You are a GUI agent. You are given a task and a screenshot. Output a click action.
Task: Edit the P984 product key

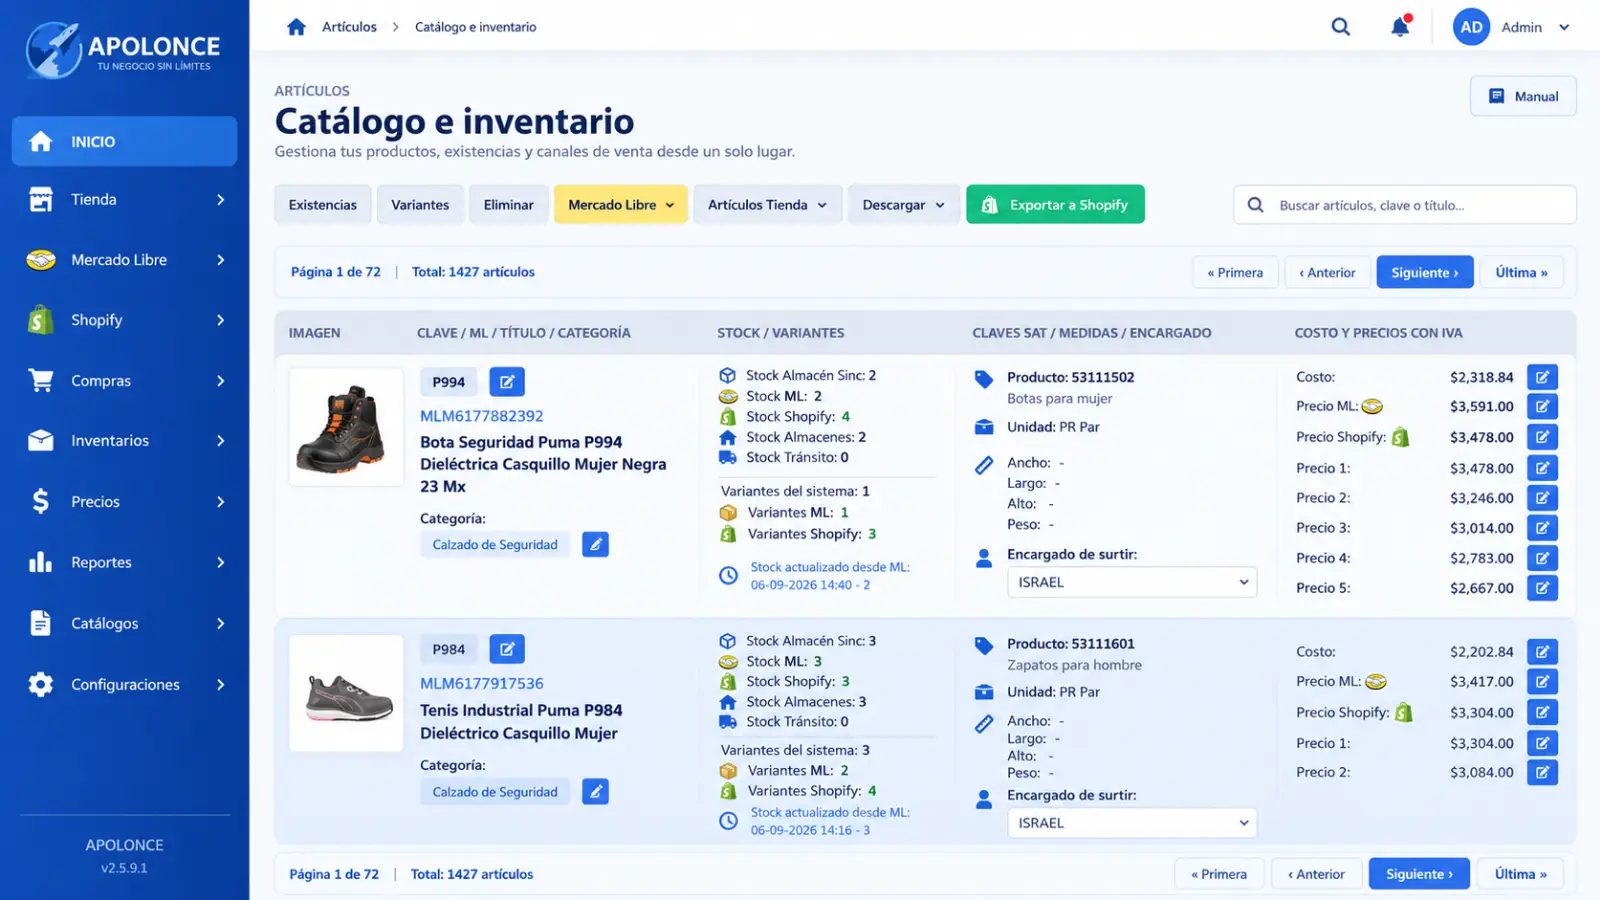[x=507, y=649]
